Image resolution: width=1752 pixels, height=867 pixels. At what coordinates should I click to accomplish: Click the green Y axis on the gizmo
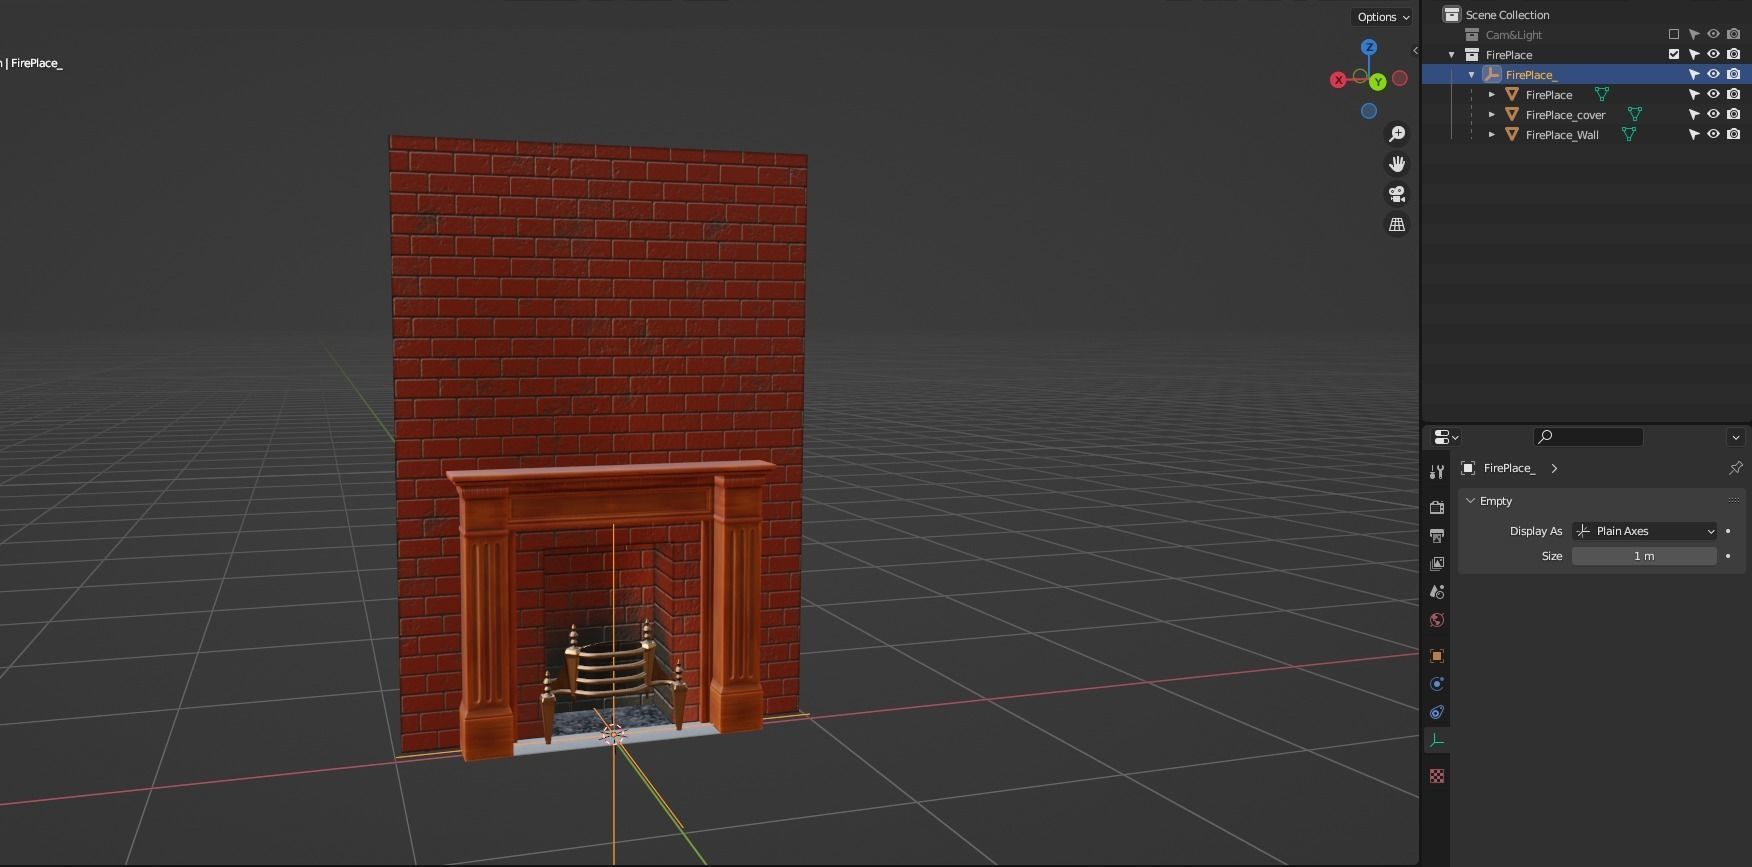(1378, 82)
